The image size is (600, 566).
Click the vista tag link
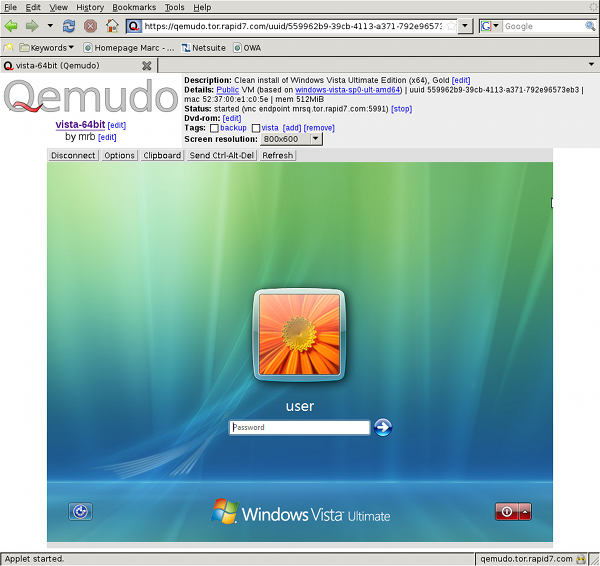click(270, 127)
